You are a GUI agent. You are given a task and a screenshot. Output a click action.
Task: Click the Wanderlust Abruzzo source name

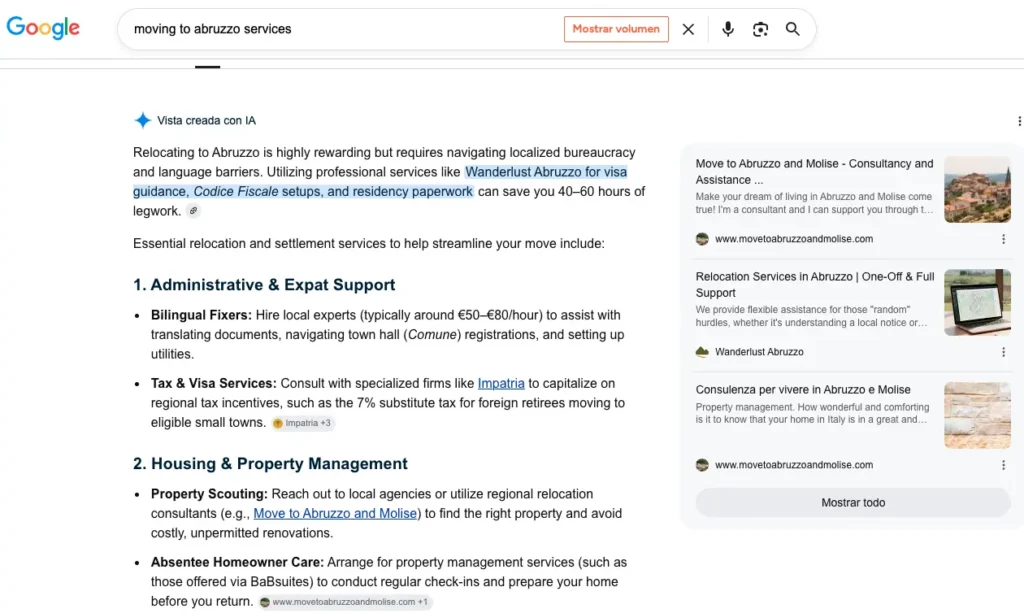pos(759,352)
